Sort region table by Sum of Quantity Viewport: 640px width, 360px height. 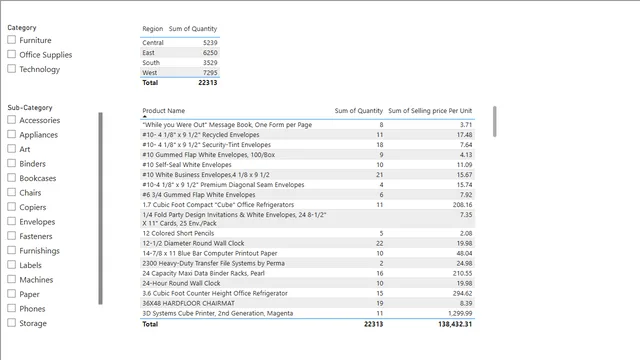(193, 29)
